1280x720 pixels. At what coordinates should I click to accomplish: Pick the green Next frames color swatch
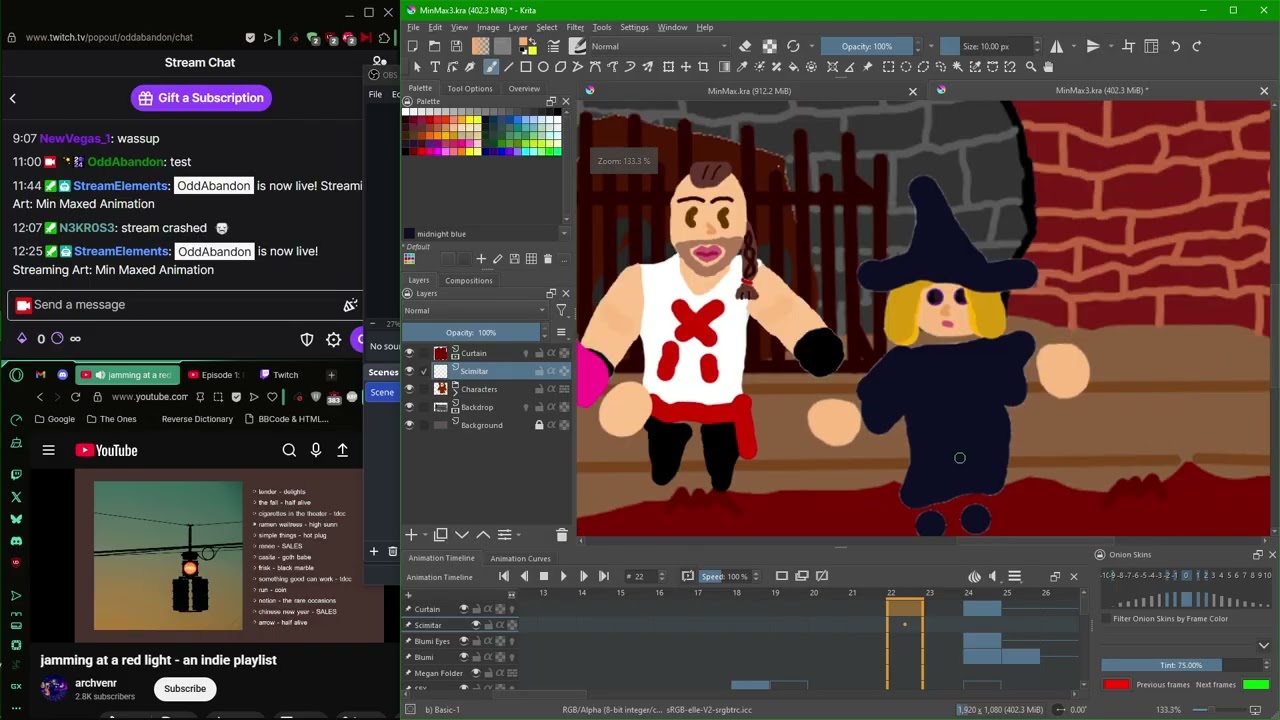pyautogui.click(x=1256, y=685)
